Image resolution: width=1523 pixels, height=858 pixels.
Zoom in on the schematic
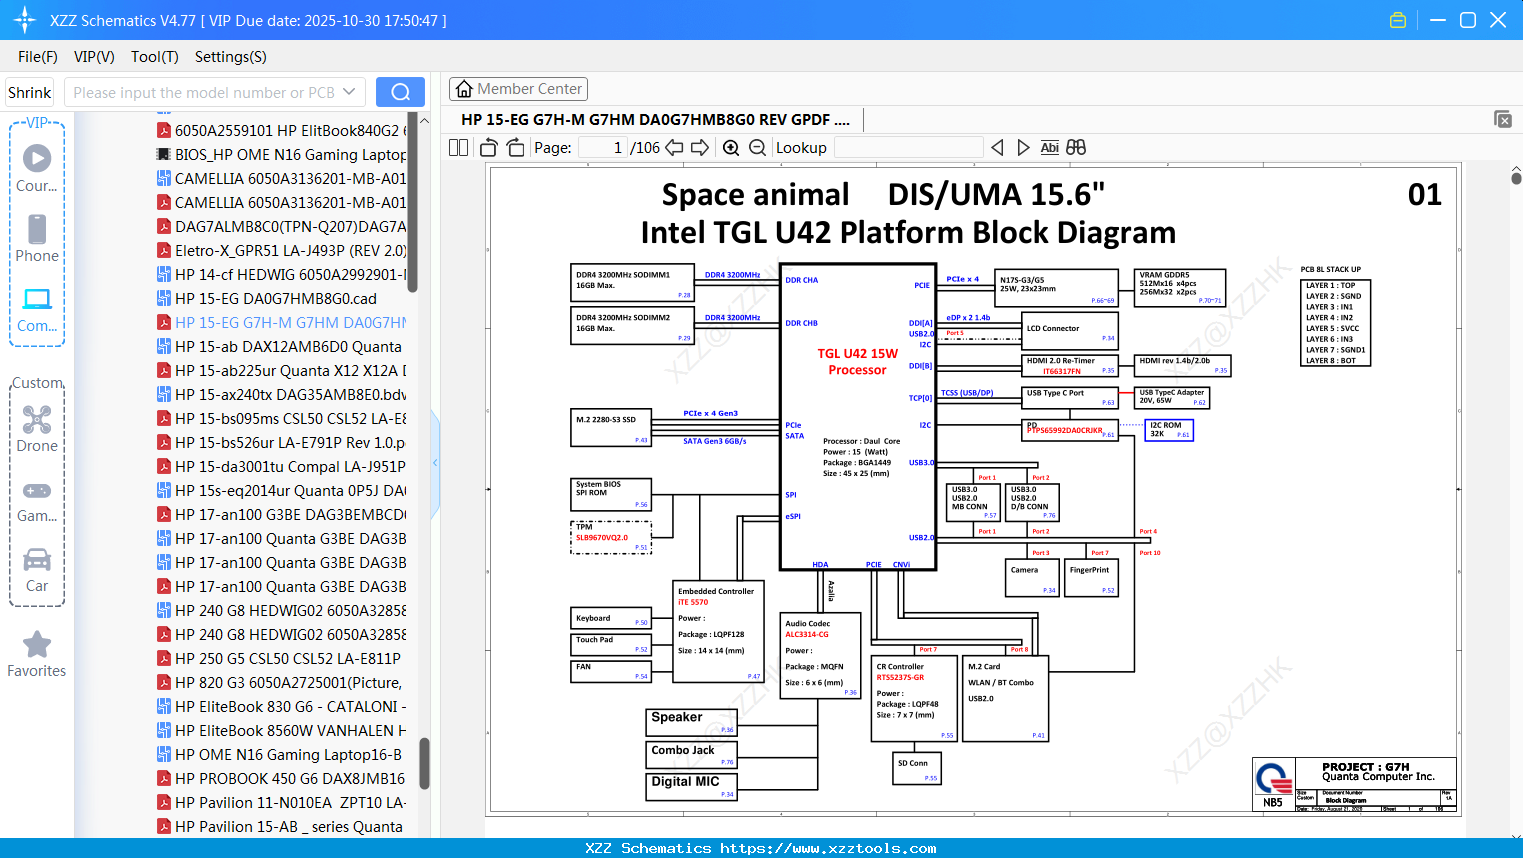pyautogui.click(x=731, y=147)
